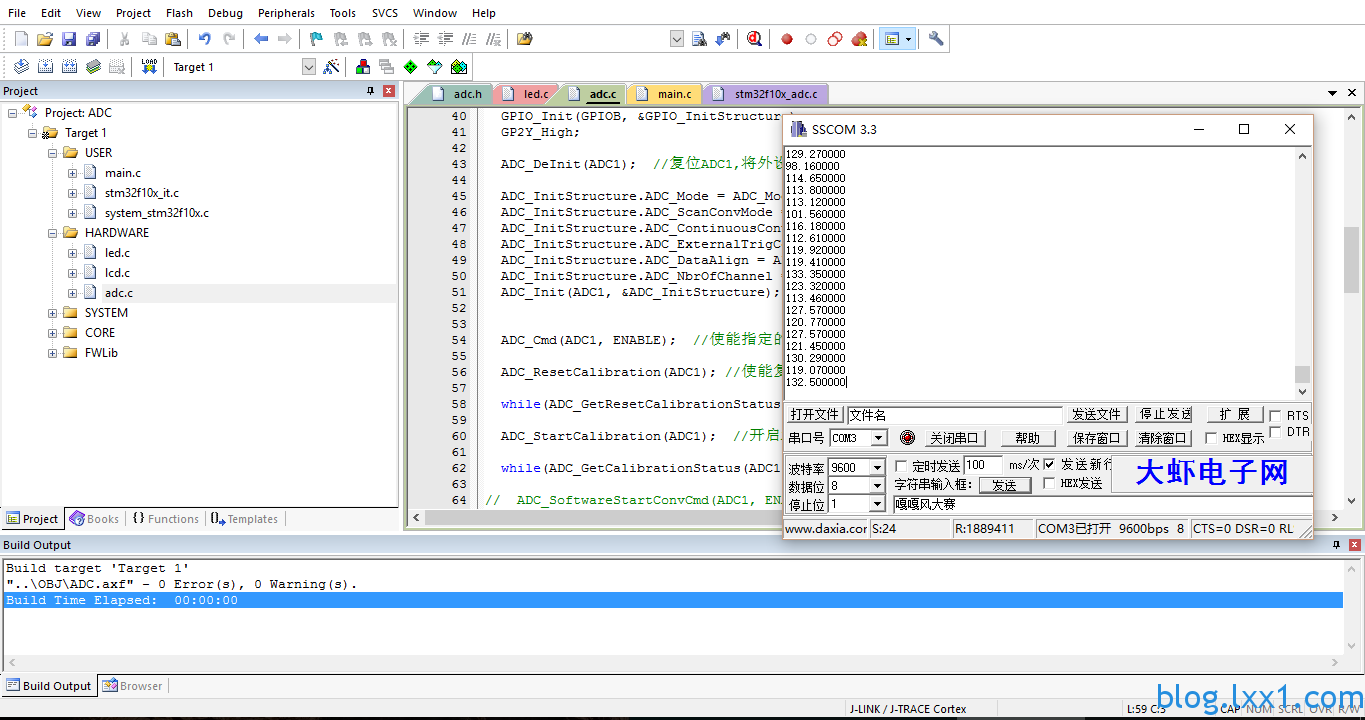Toggle HEX显示 checkbox
The image size is (1365, 720).
click(1211, 438)
